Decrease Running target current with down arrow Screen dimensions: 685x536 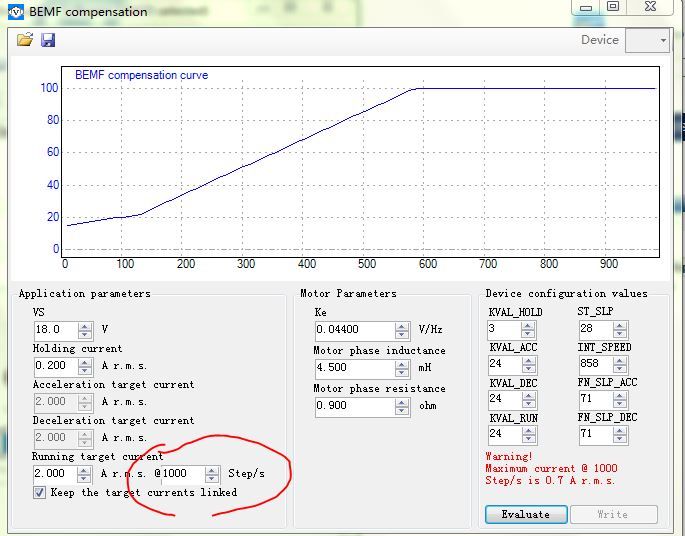pyautogui.click(x=84, y=478)
